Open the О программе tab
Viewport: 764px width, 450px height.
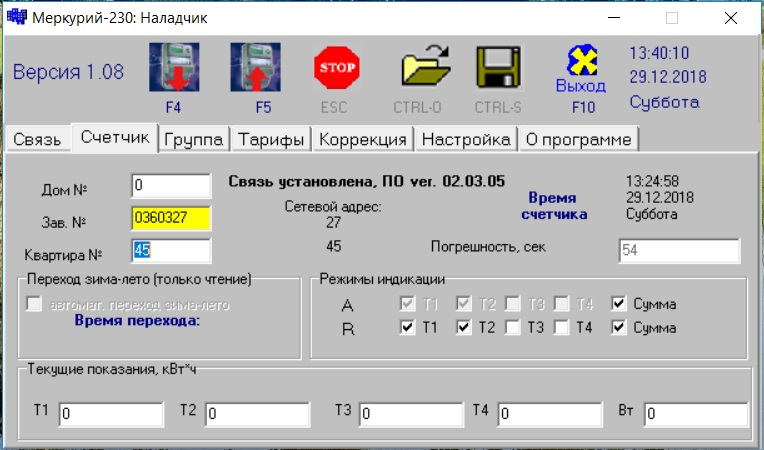[x=579, y=139]
